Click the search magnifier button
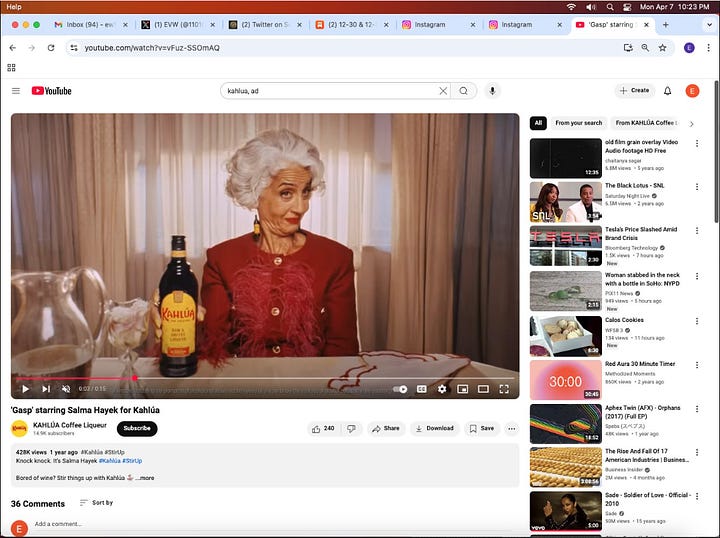Screen dimensions: 720x538 (463, 91)
